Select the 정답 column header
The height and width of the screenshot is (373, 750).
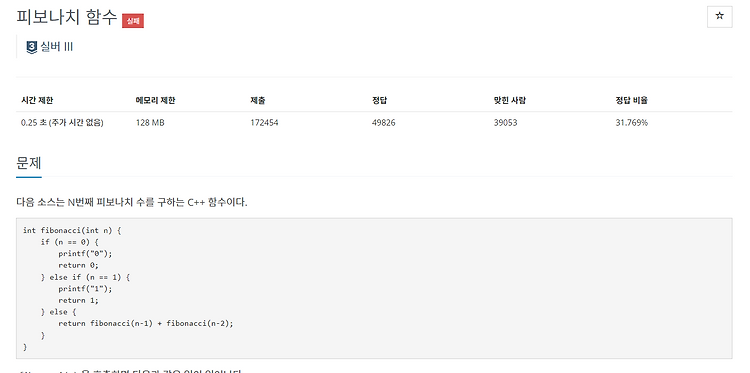pyautogui.click(x=379, y=100)
